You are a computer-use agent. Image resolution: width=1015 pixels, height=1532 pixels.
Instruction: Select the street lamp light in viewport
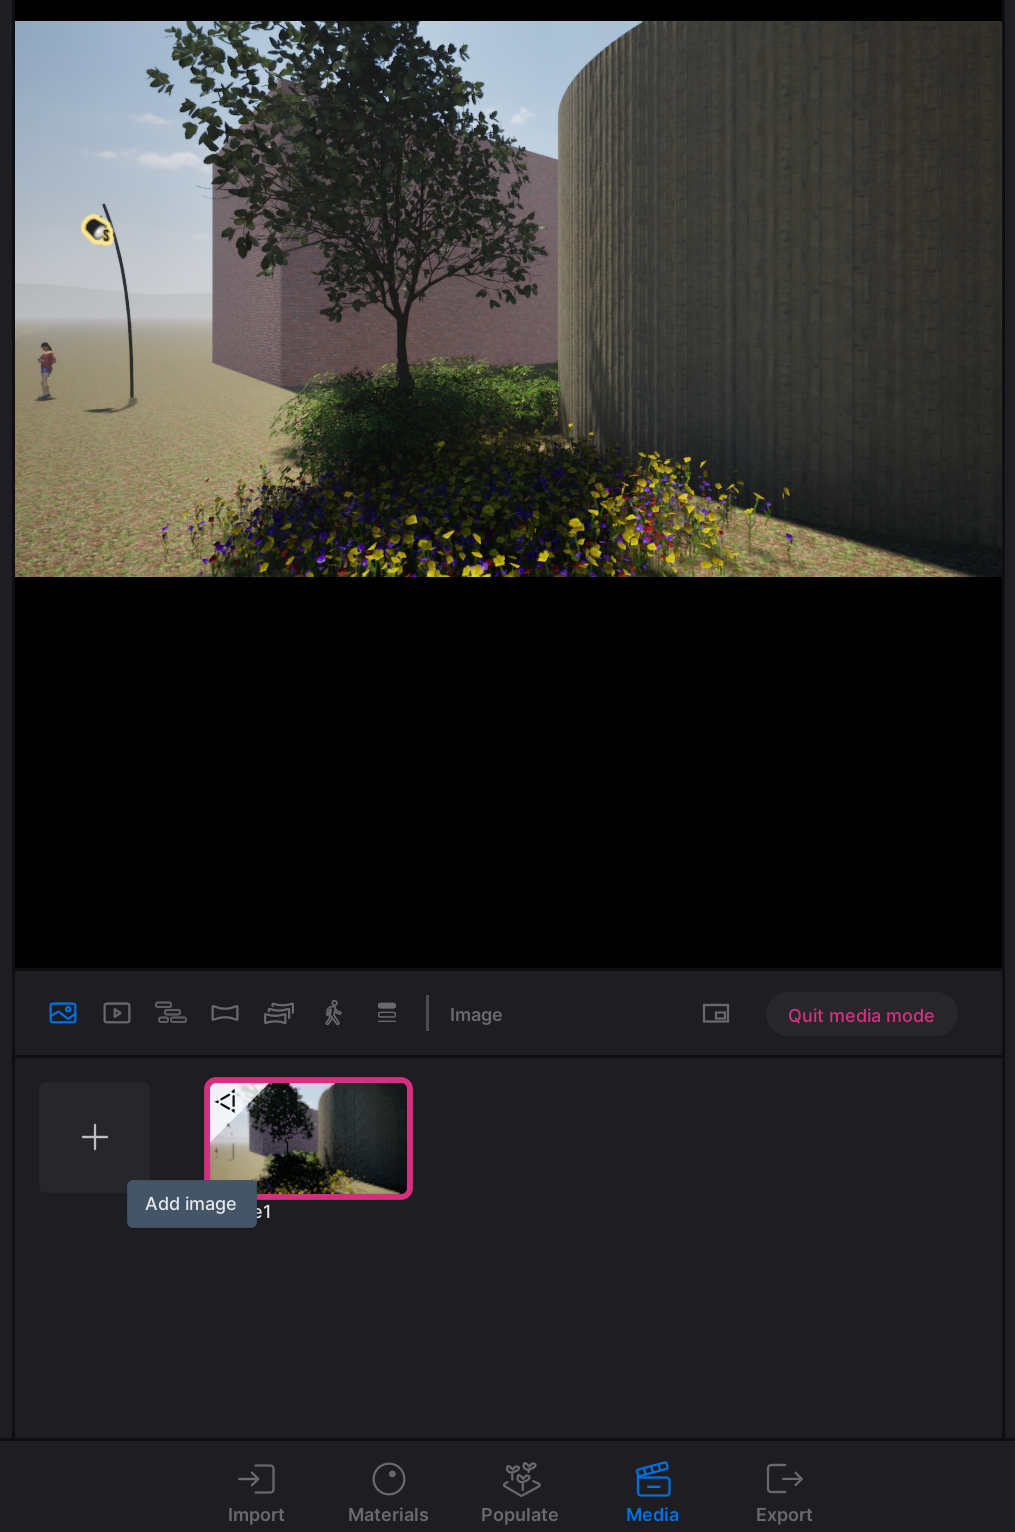[98, 231]
